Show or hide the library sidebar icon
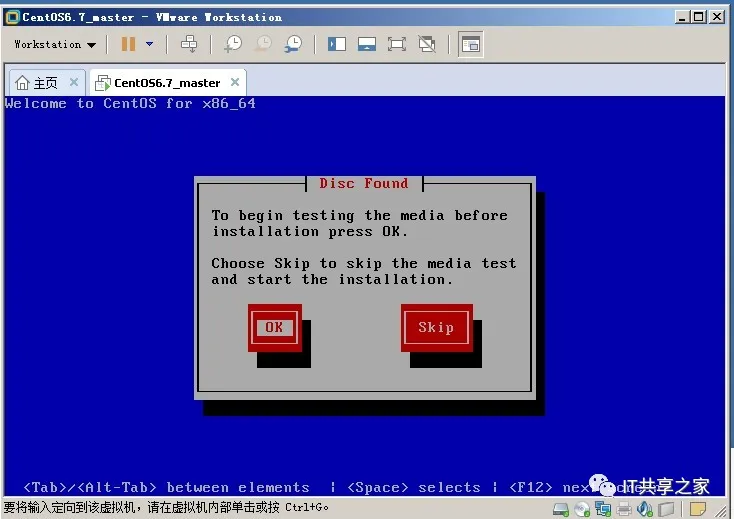Screen dimensions: 734x519 point(337,44)
